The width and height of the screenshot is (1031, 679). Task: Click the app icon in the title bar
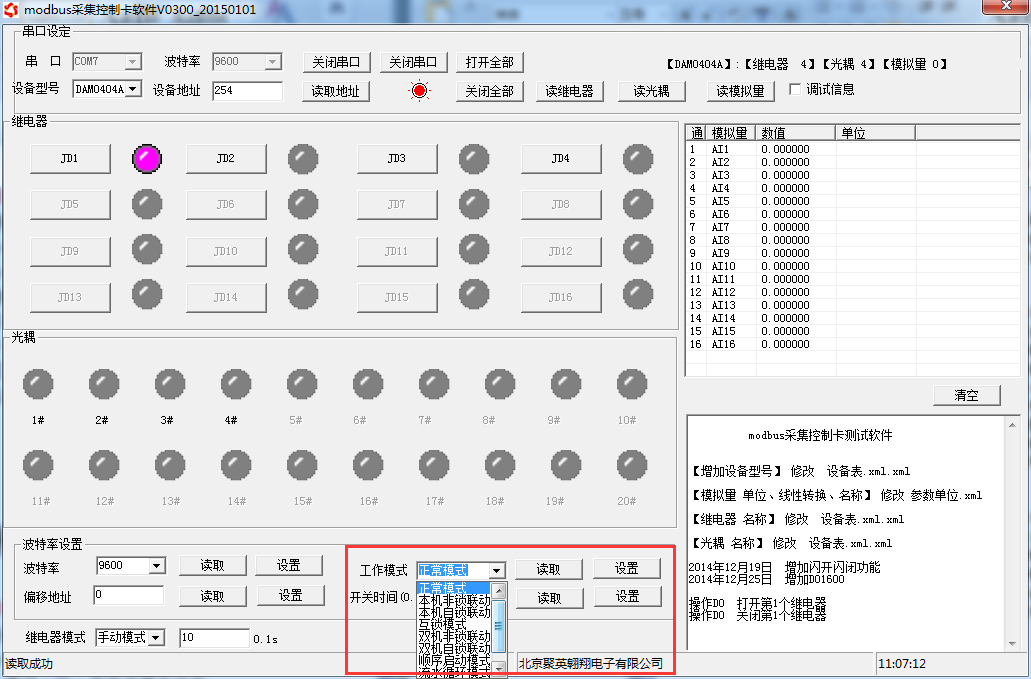click(11, 9)
